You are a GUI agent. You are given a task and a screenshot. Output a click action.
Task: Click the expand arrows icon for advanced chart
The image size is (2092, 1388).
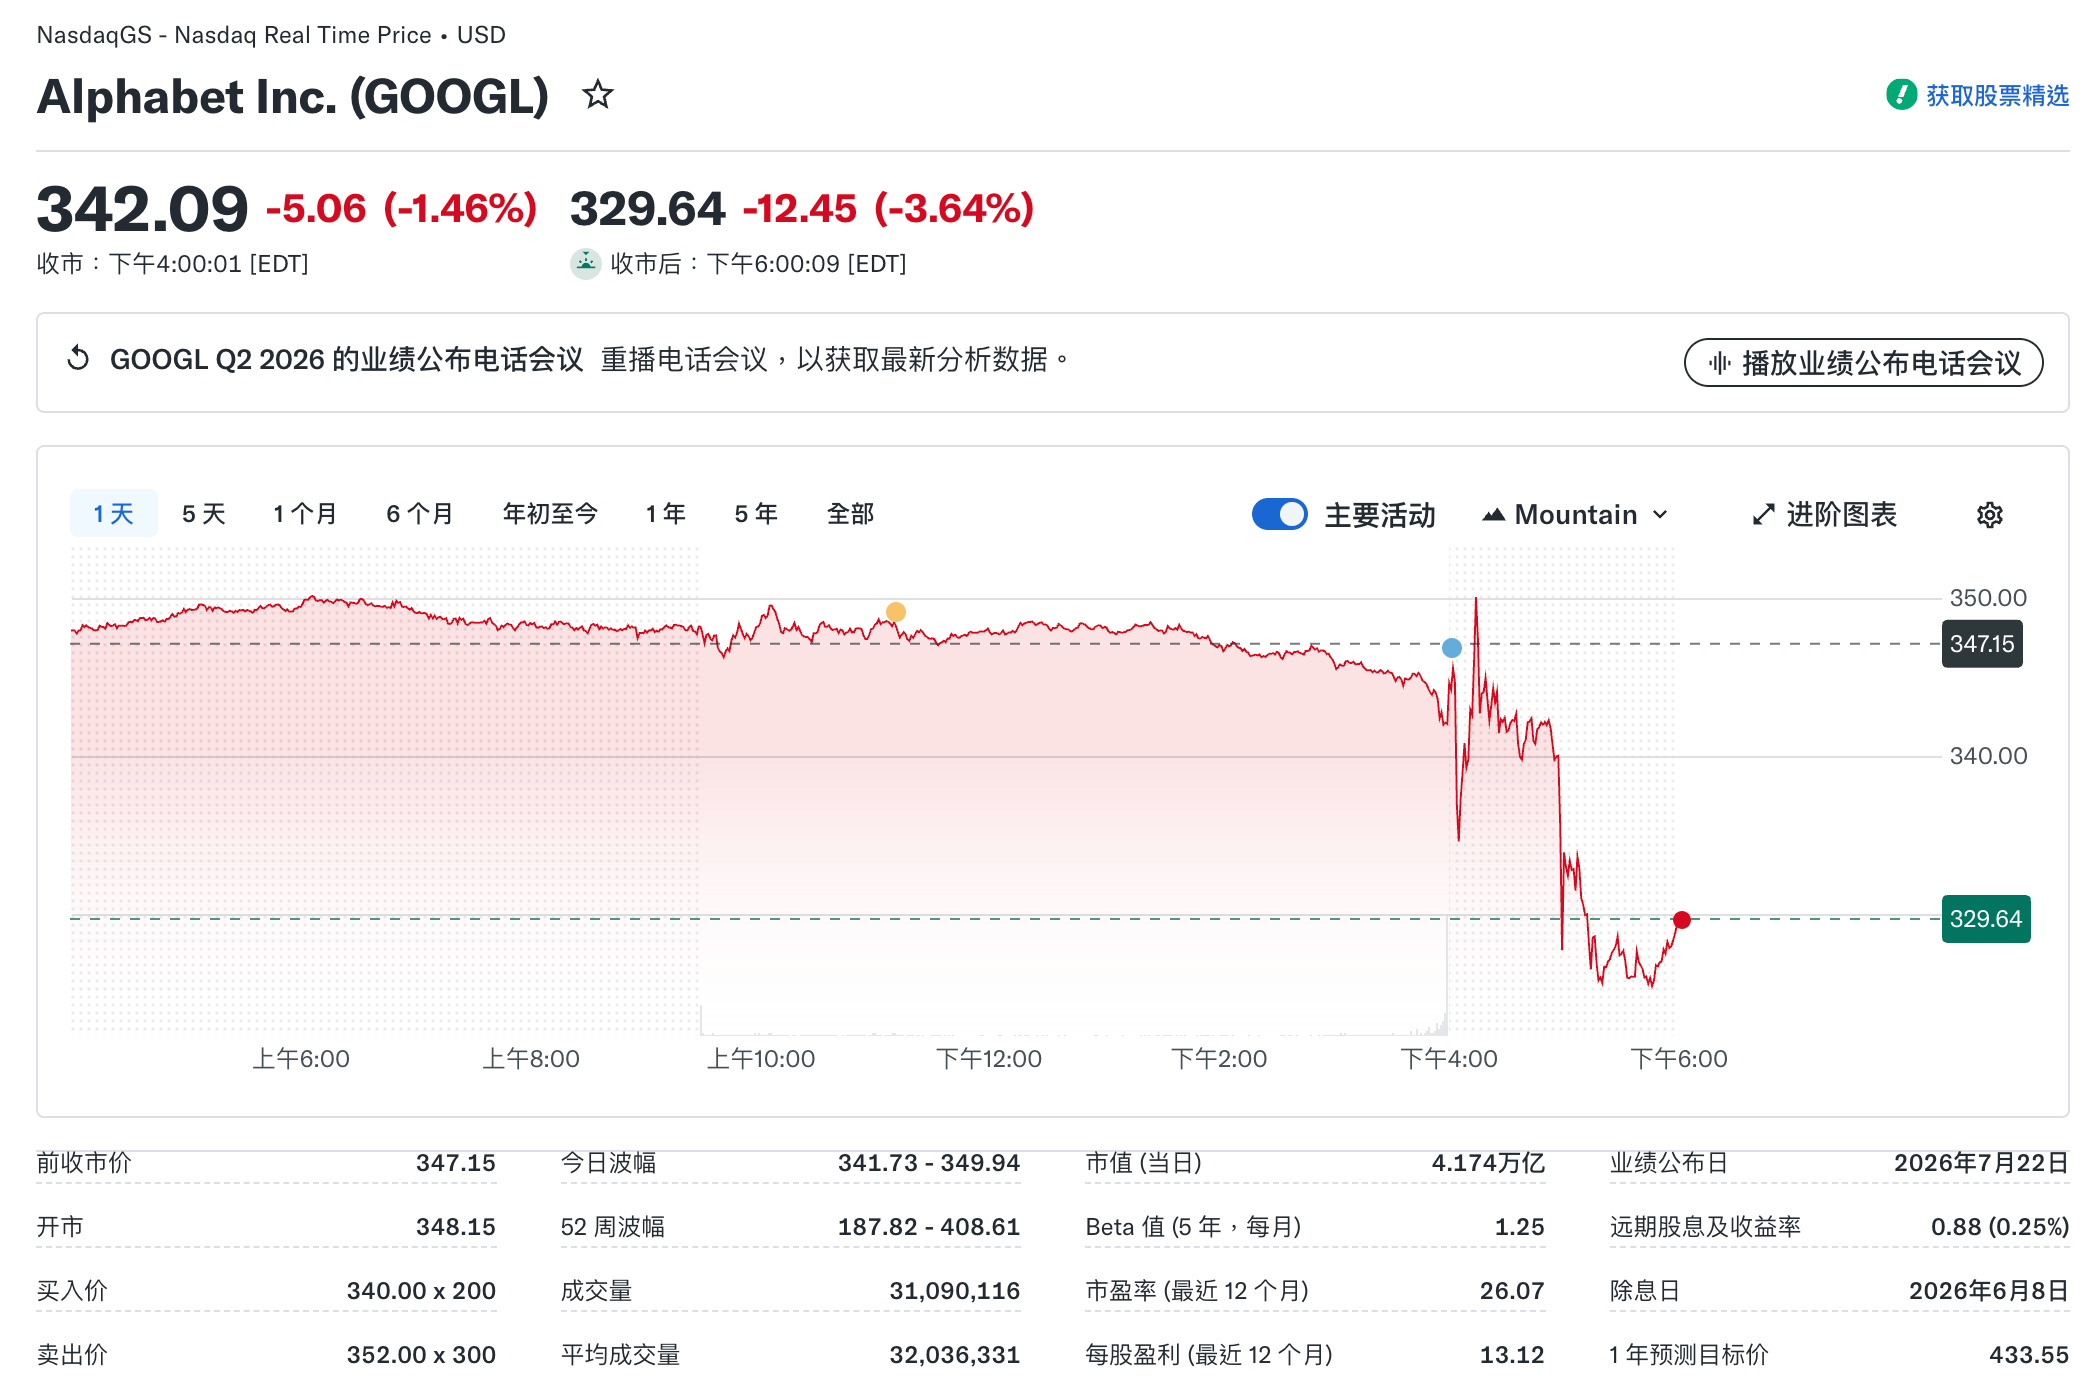click(x=1764, y=515)
